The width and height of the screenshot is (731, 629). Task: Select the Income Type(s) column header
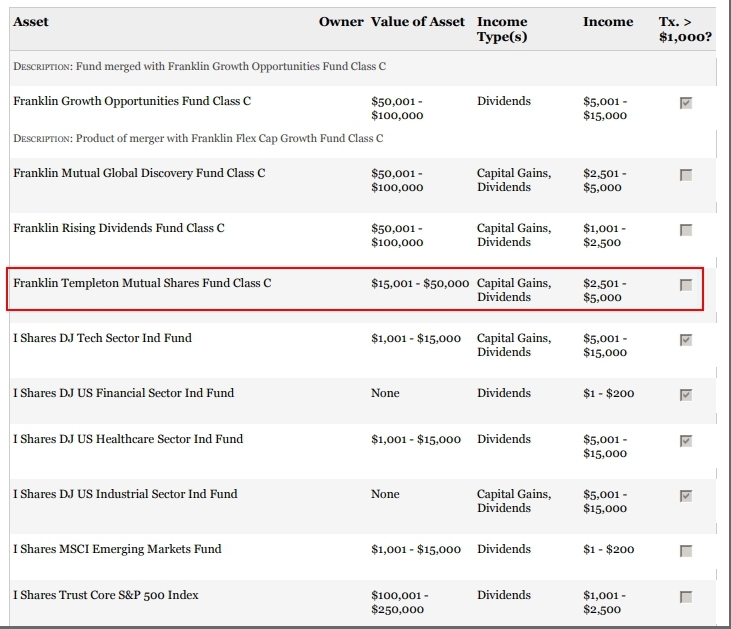coord(502,29)
